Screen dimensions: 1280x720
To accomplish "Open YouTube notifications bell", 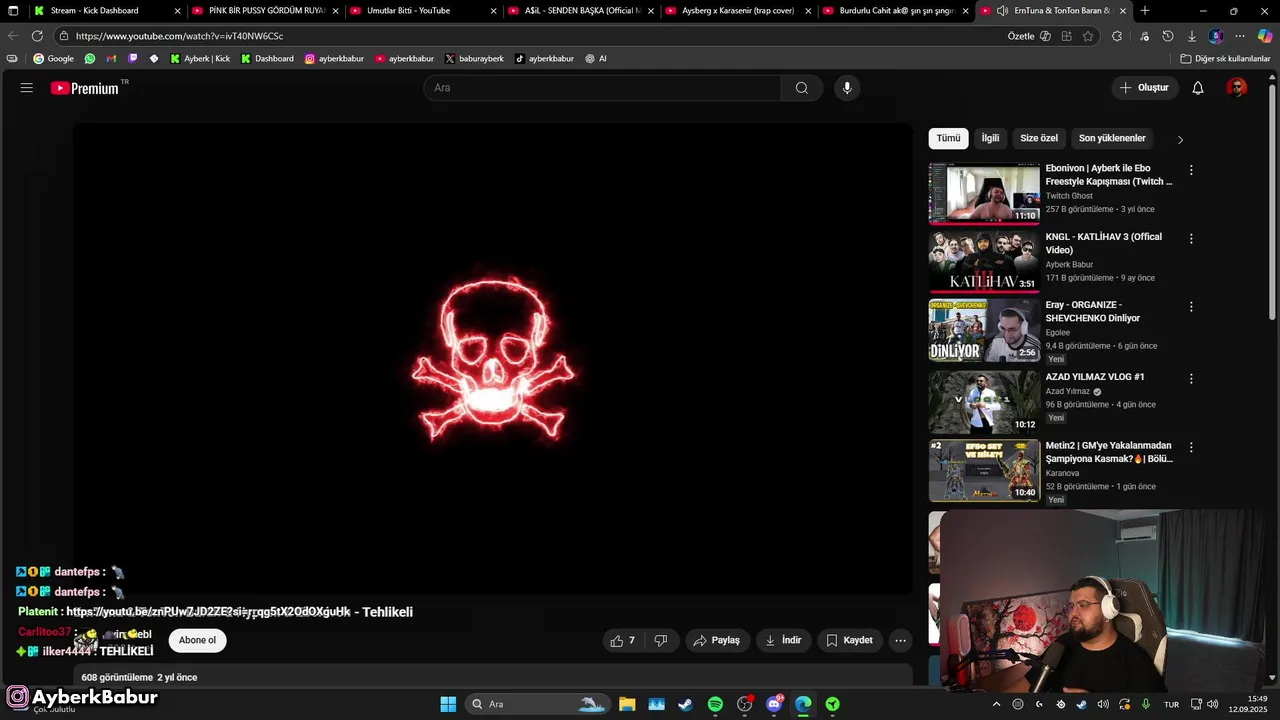I will click(1197, 88).
